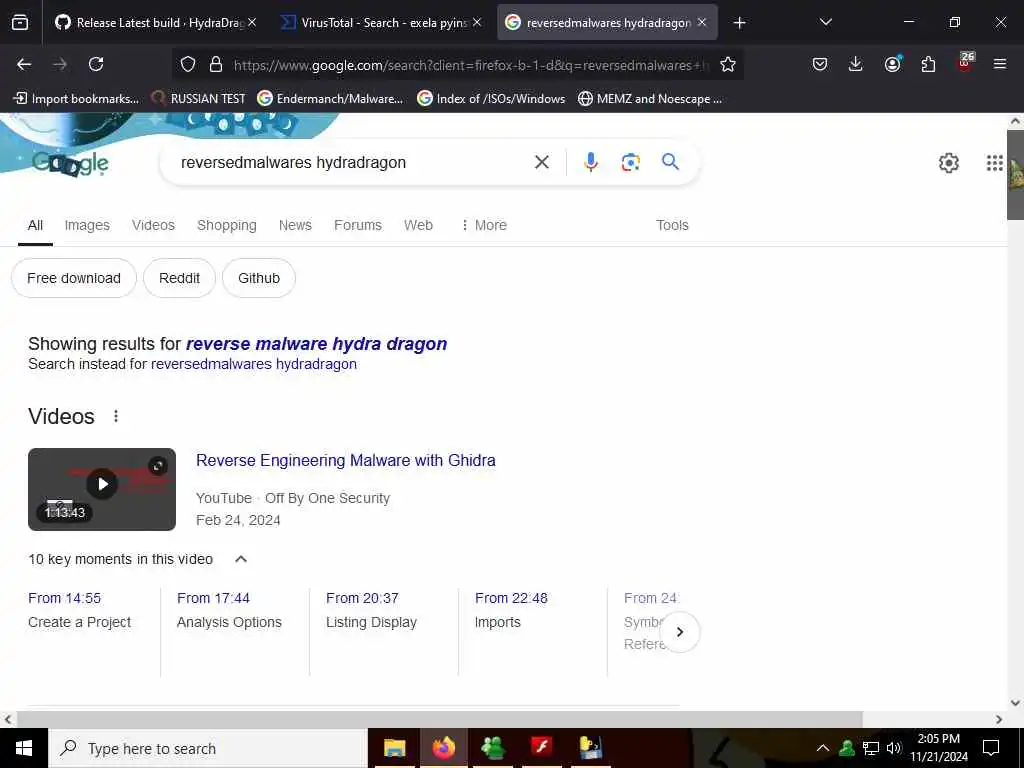The height and width of the screenshot is (768, 1024).
Task: Go back using the browser back arrow
Action: pos(24,64)
